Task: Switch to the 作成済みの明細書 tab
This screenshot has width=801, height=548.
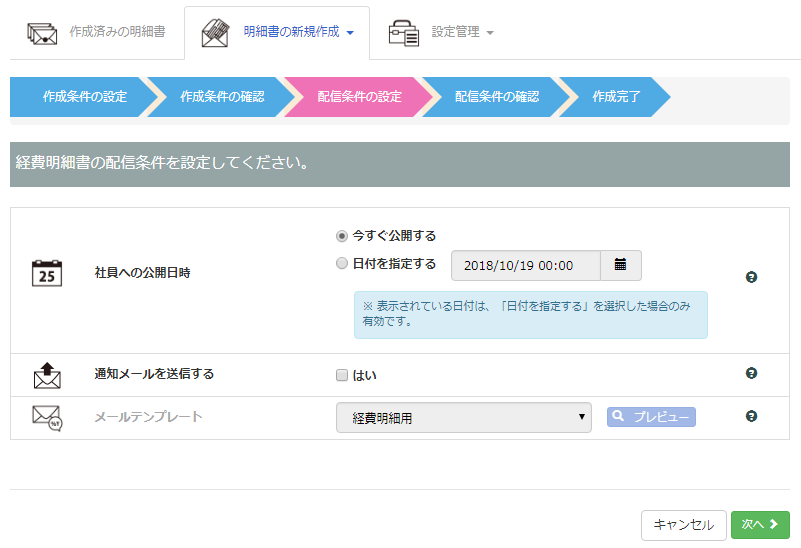Action: pos(117,32)
